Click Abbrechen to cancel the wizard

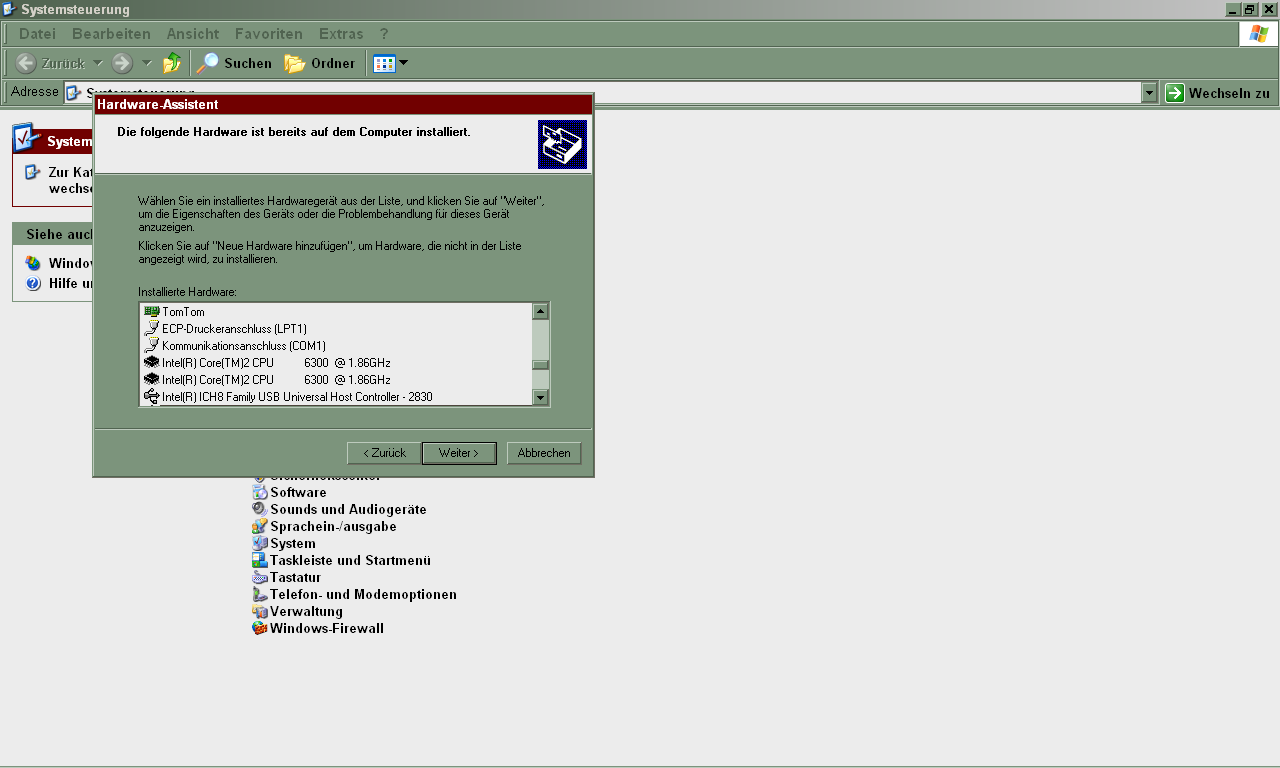coord(544,453)
